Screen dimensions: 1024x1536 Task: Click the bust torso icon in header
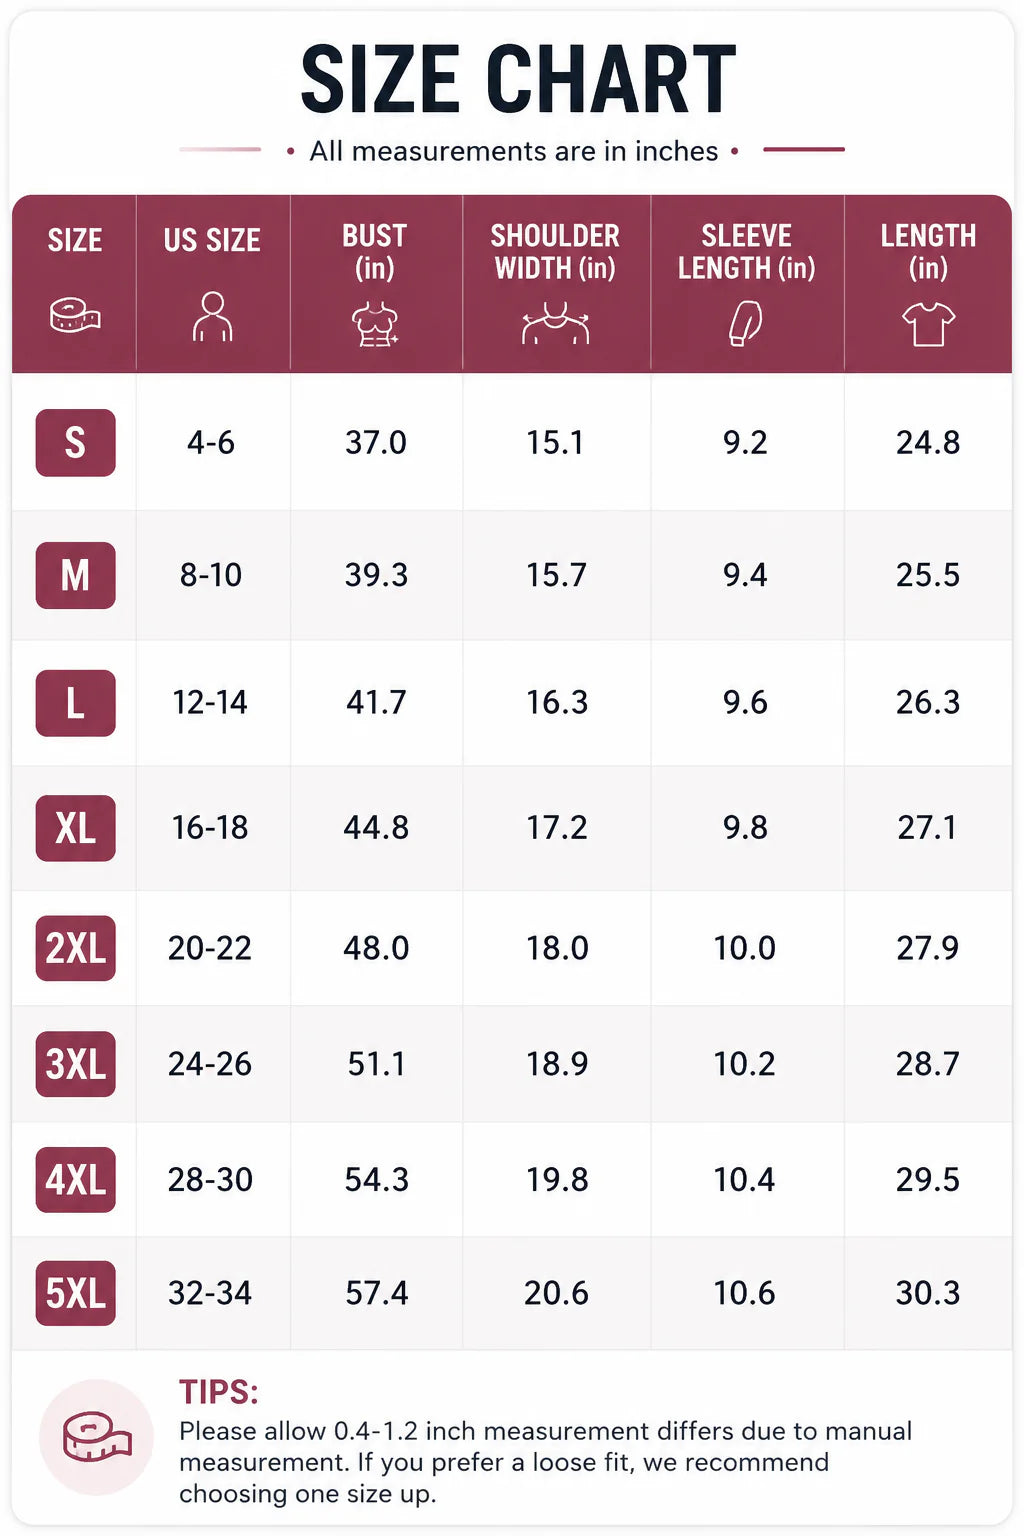(375, 325)
